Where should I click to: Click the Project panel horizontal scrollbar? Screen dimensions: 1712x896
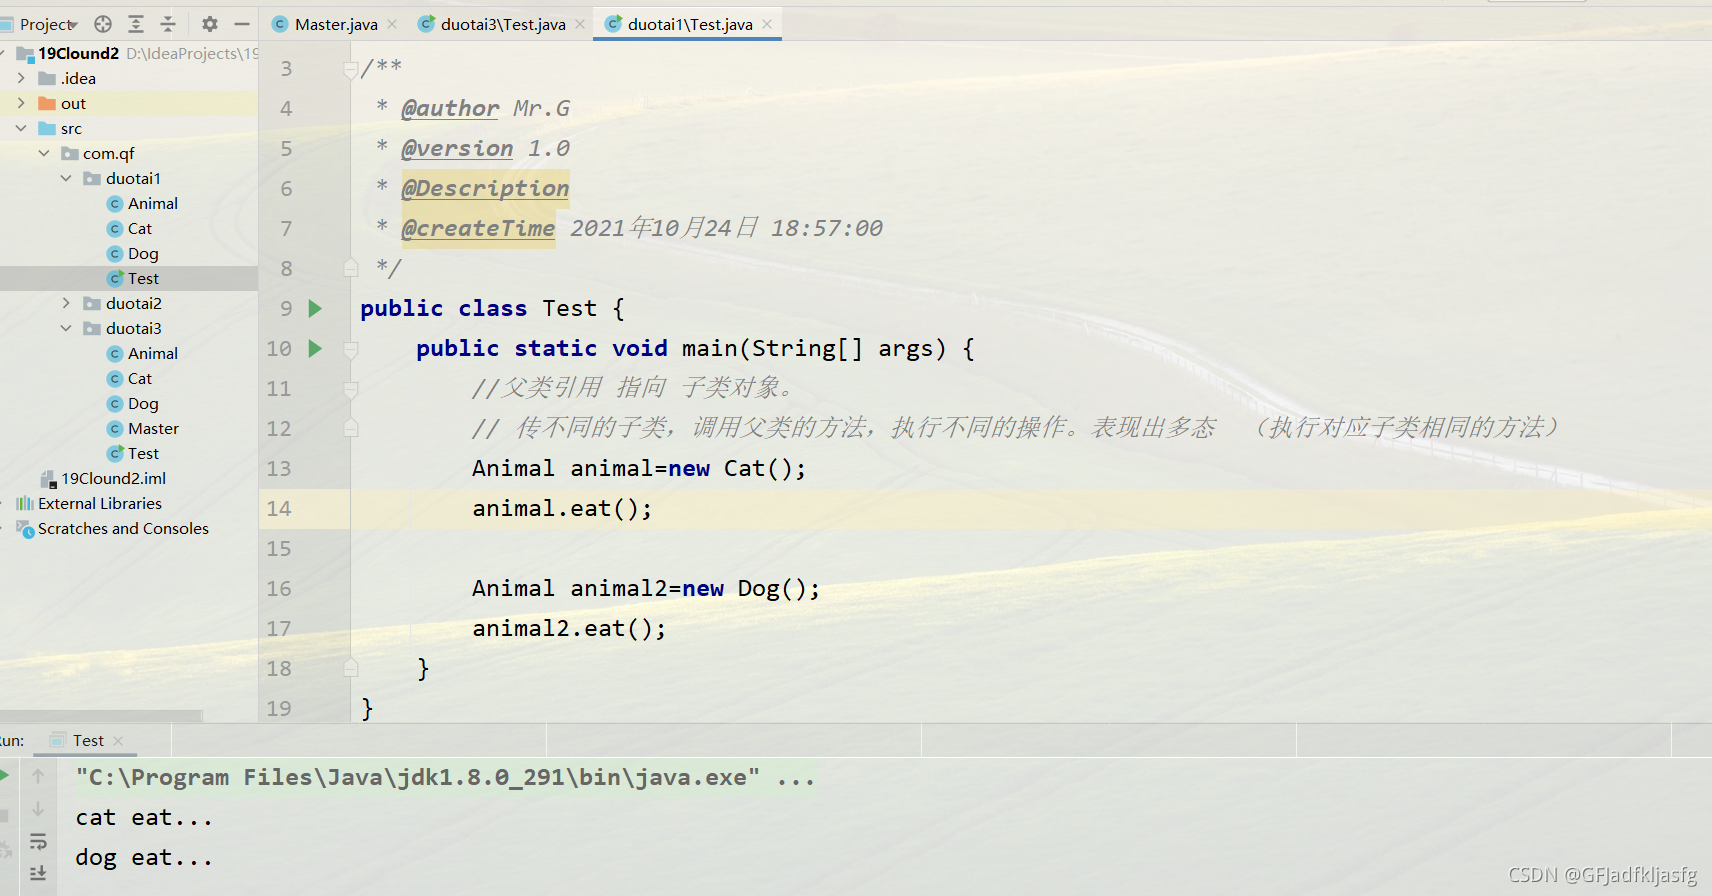pos(101,716)
